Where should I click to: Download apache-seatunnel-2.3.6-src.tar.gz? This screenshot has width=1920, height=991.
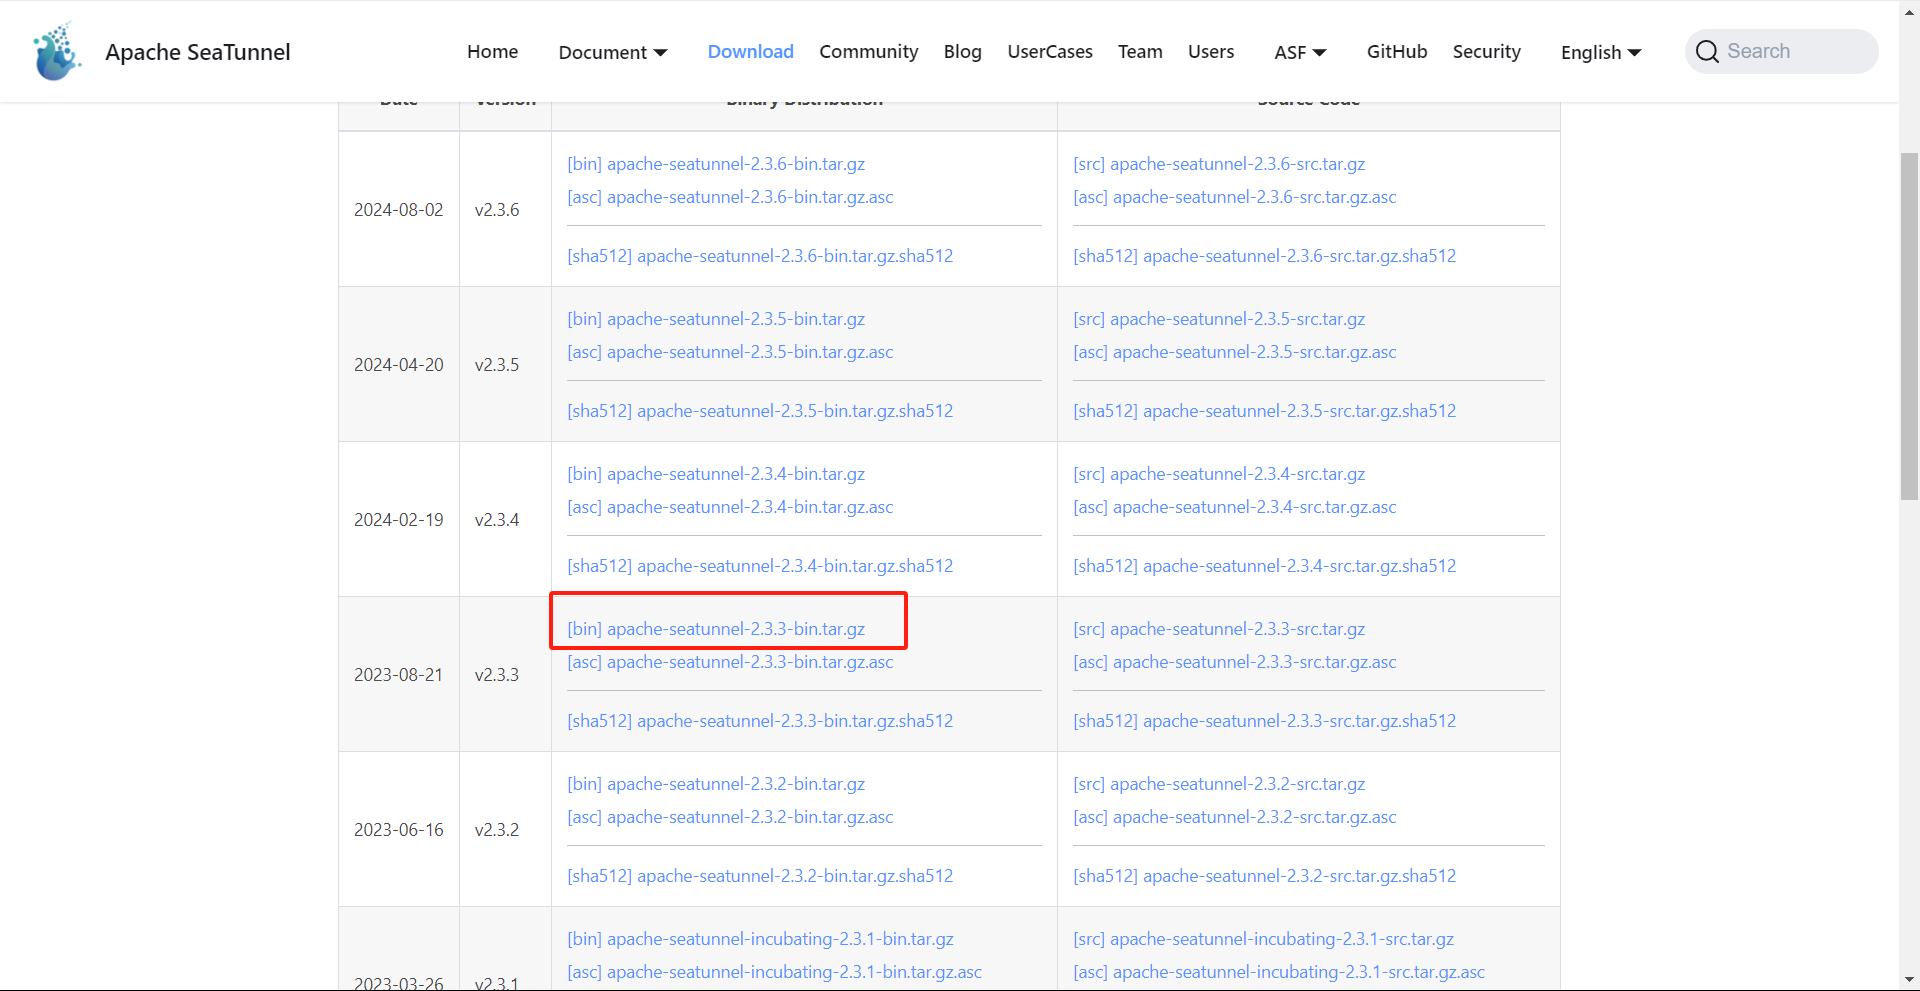coord(1219,164)
